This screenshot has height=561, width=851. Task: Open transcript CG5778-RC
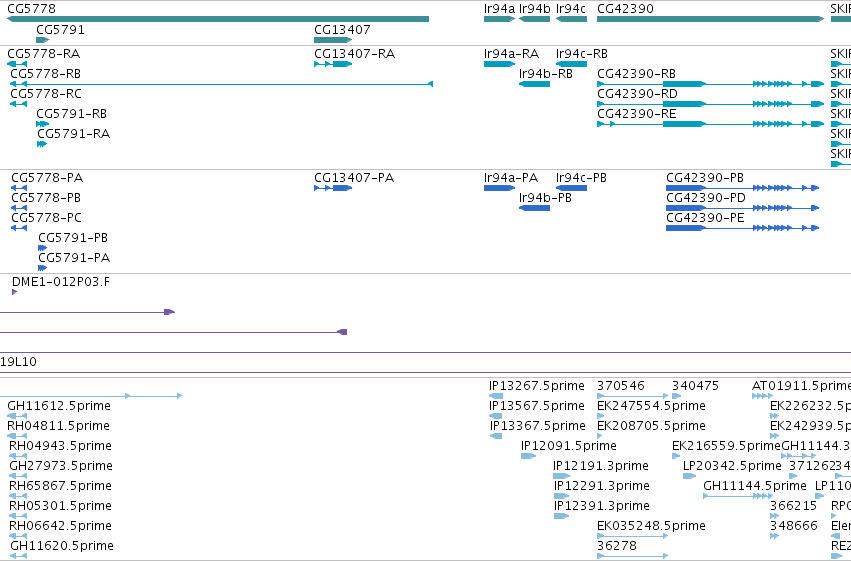pos(46,94)
